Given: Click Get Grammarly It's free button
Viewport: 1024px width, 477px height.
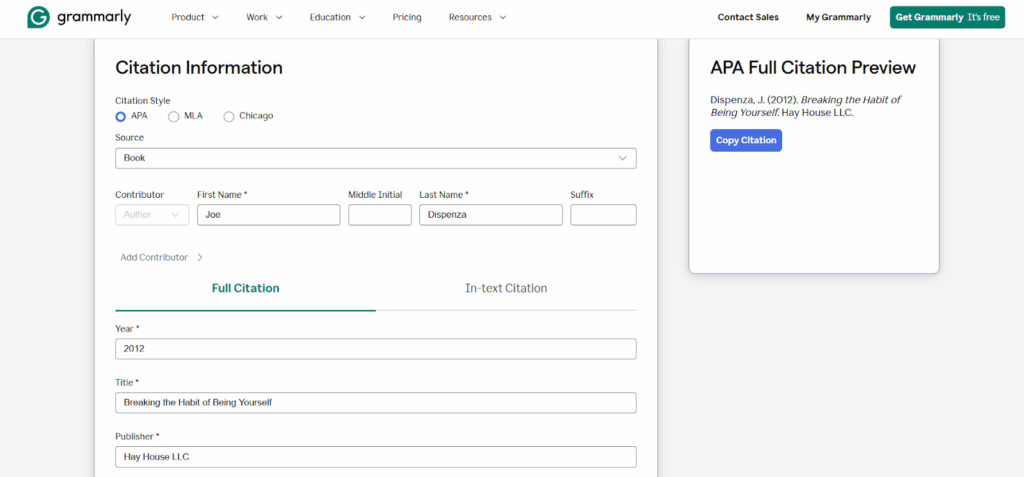Looking at the screenshot, I should coord(947,18).
